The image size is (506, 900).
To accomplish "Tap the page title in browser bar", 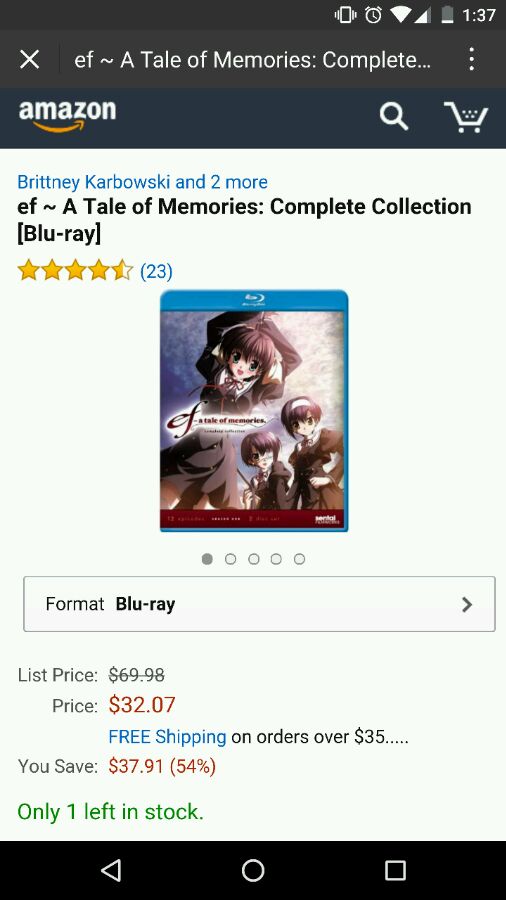I will point(252,59).
